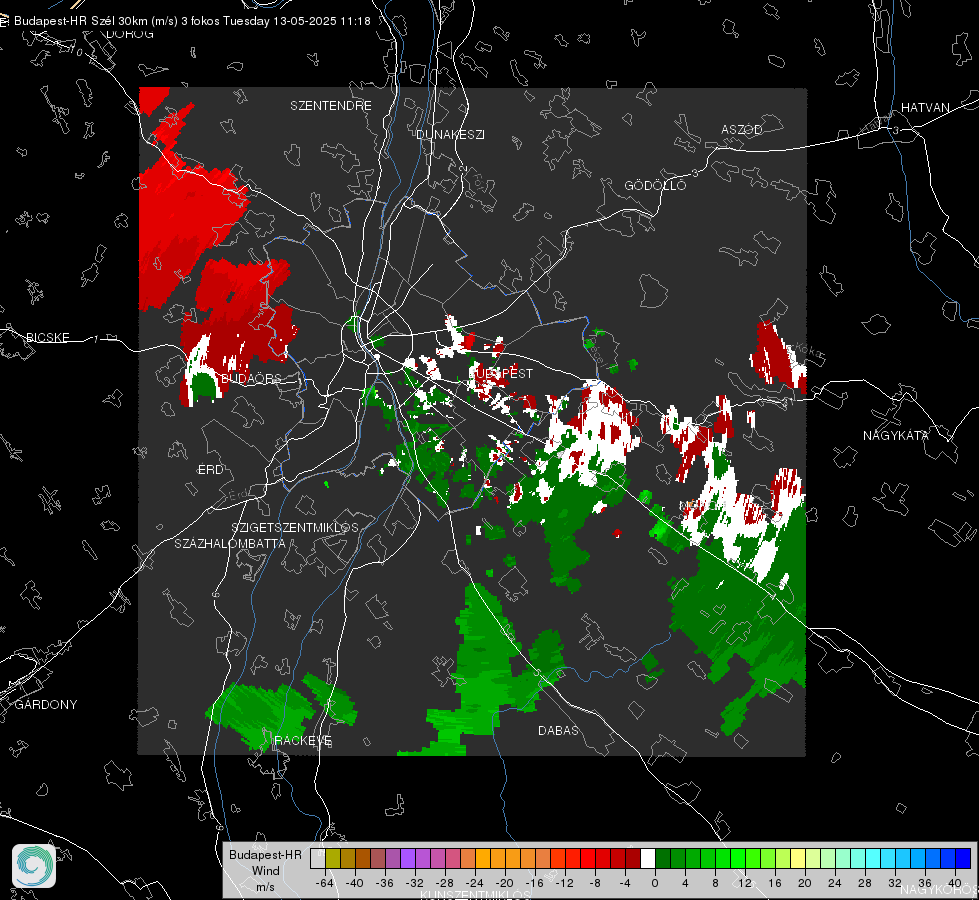
Task: Click the white zero swatch in wind legend
Action: tap(648, 859)
